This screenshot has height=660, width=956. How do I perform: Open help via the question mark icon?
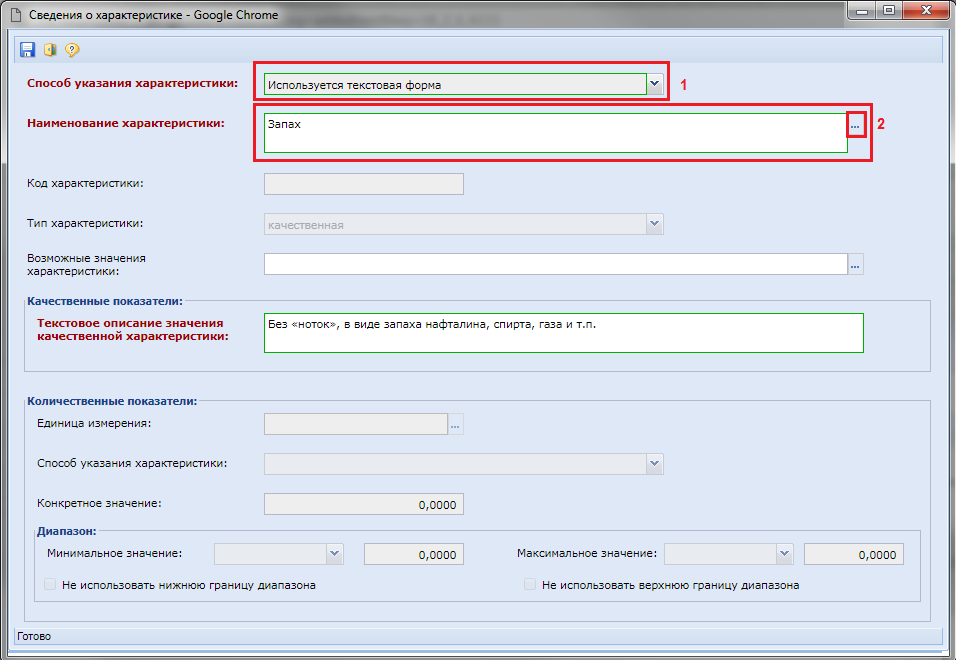click(72, 50)
